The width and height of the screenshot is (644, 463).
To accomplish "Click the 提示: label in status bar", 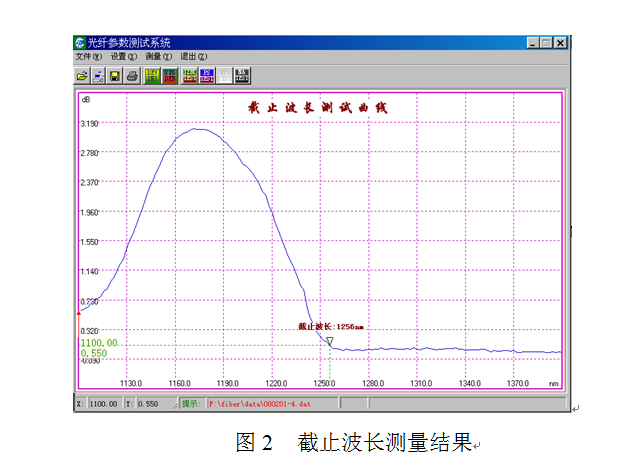I will pos(191,404).
